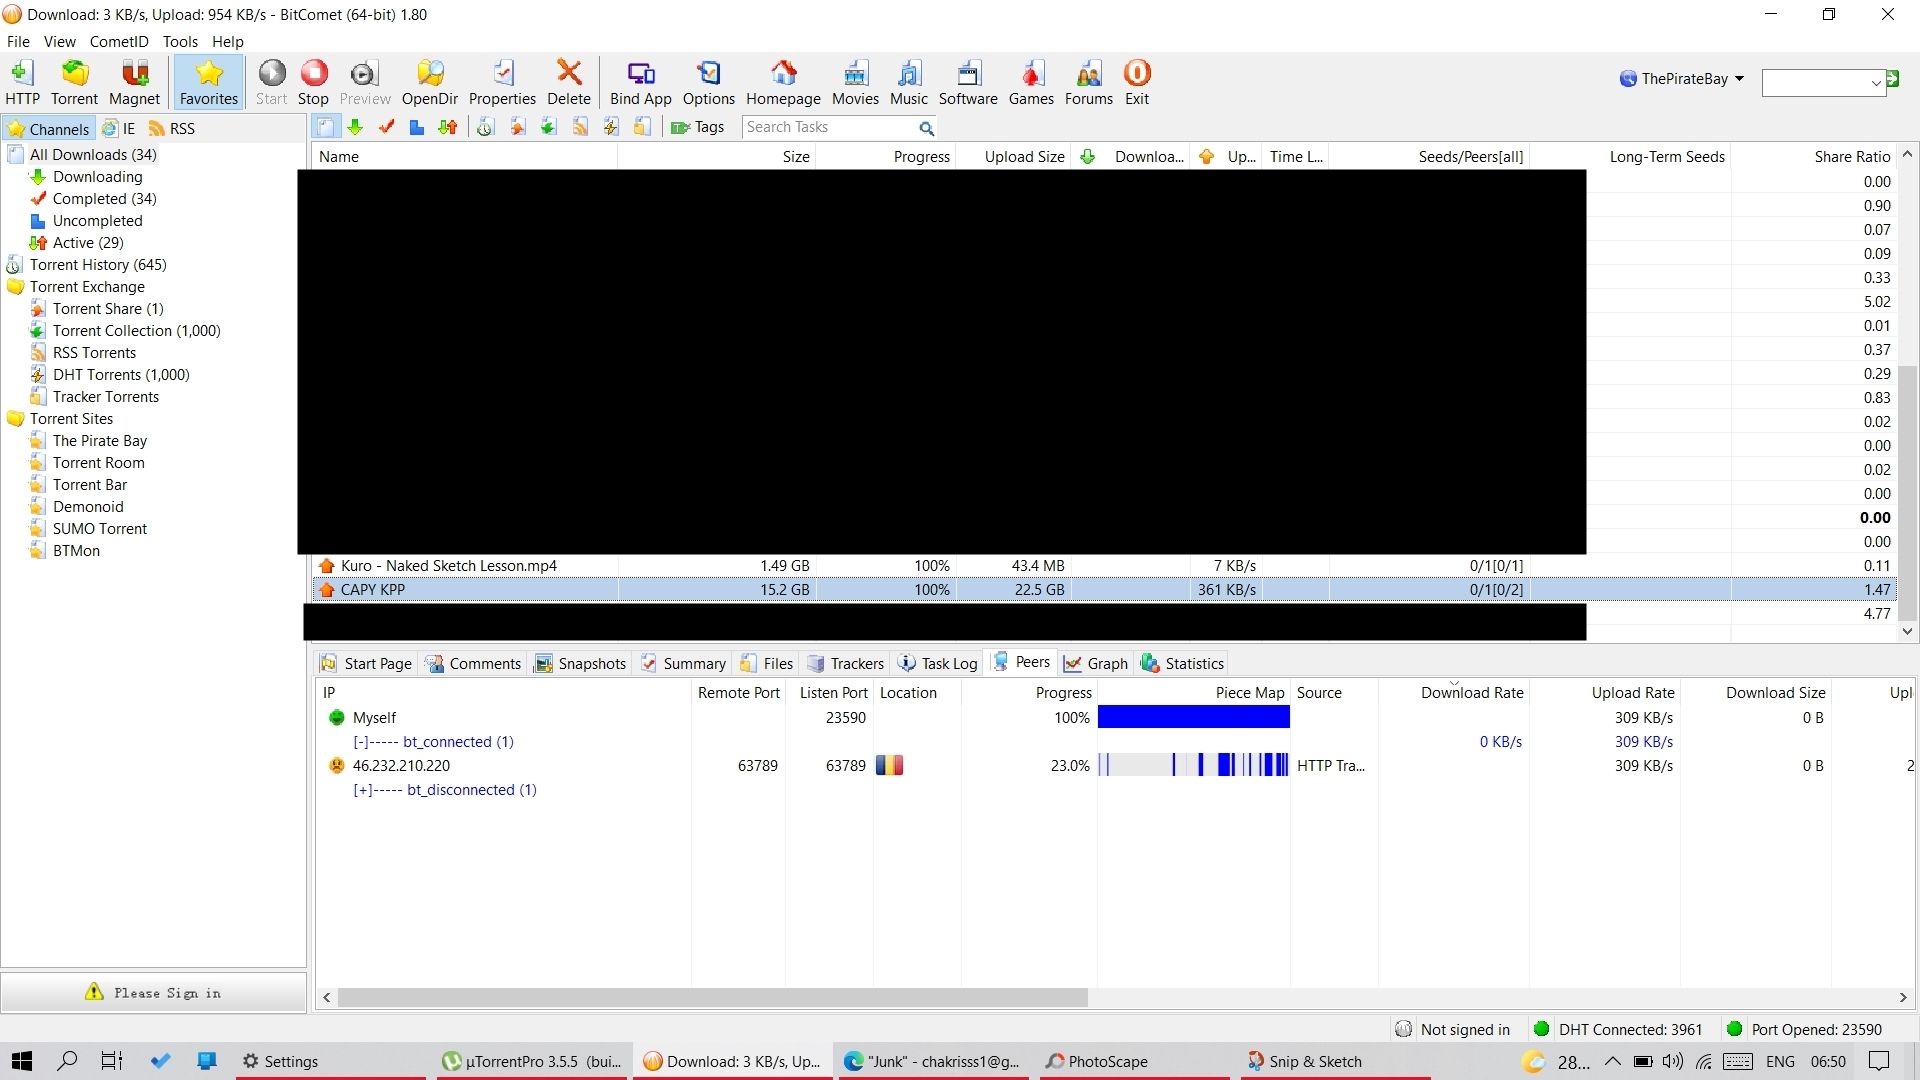Image resolution: width=1920 pixels, height=1080 pixels.
Task: Switch to the RSS sidebar tab
Action: click(x=172, y=129)
